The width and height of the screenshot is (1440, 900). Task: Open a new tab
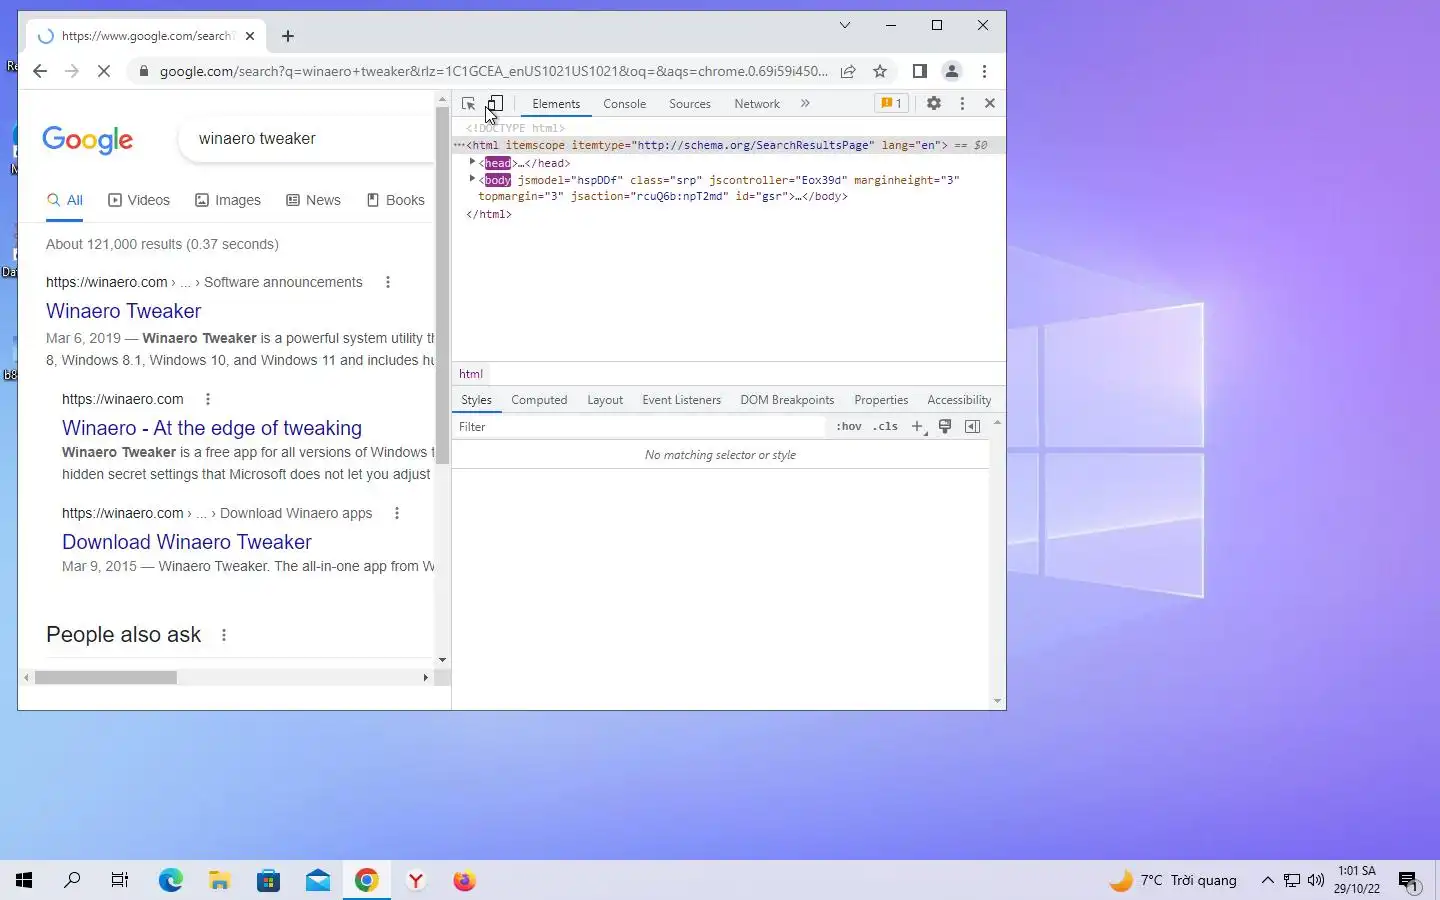tap(288, 36)
